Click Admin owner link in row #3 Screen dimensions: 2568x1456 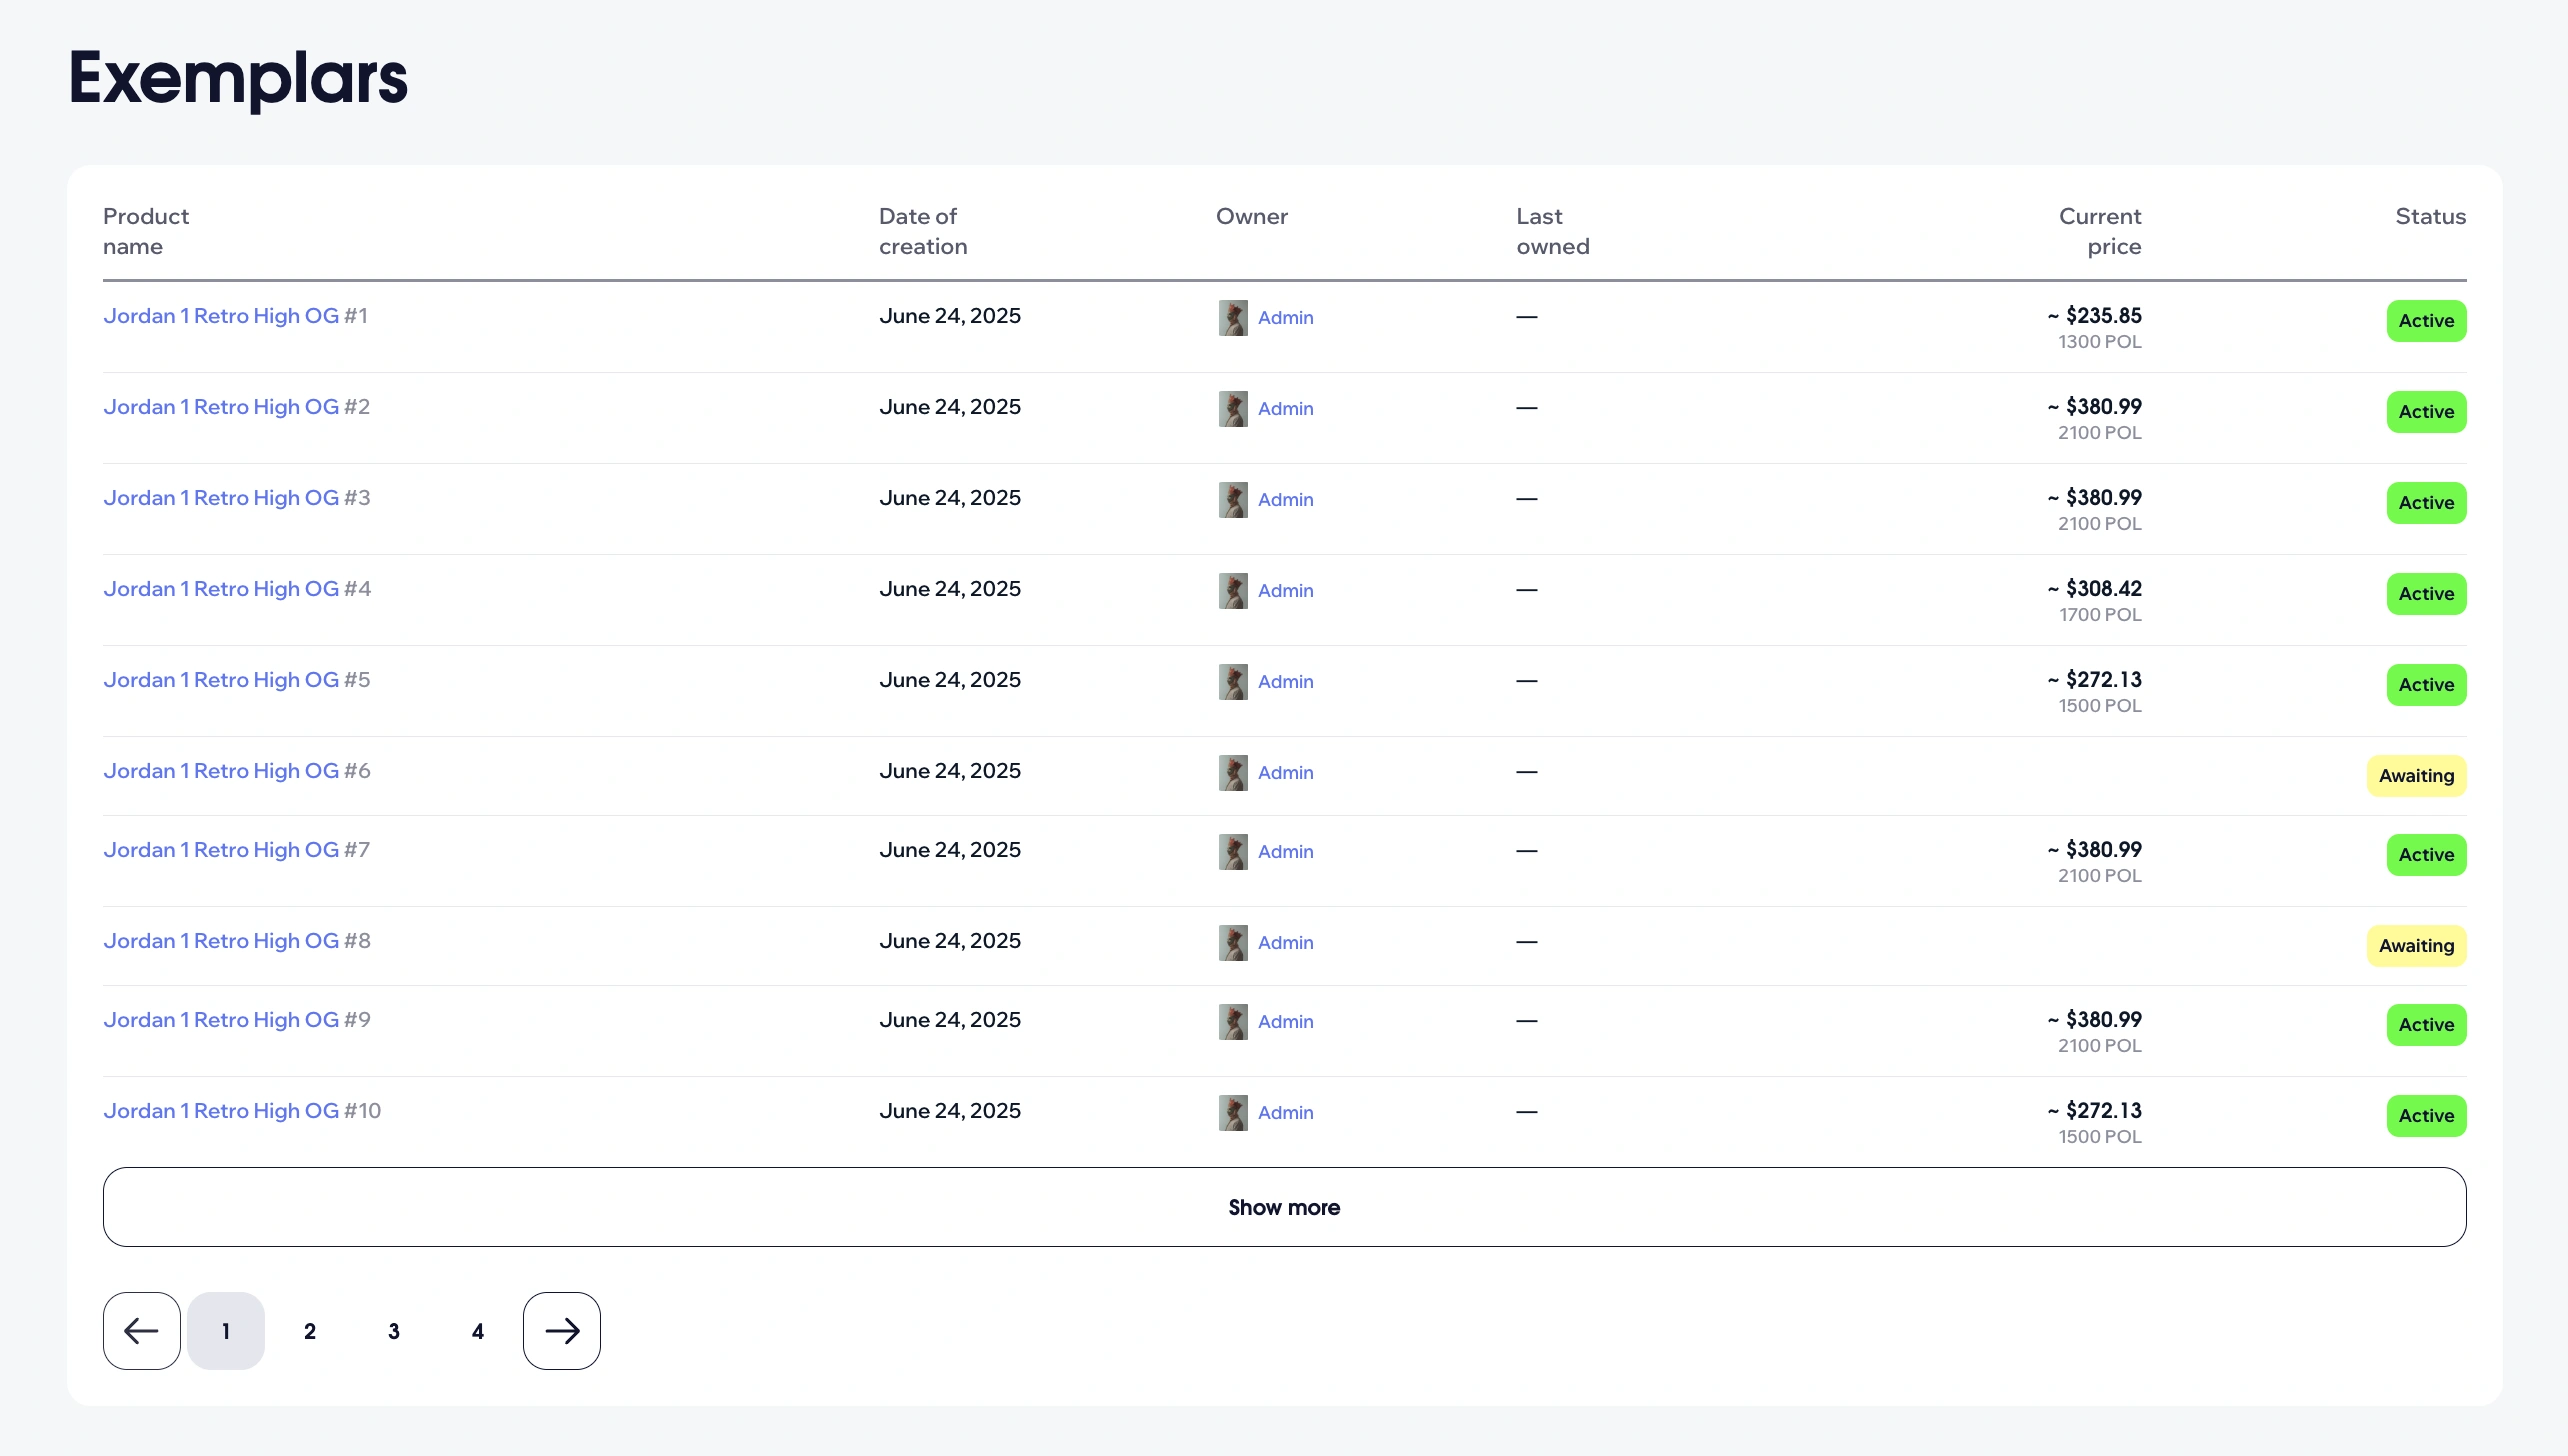pos(1285,500)
